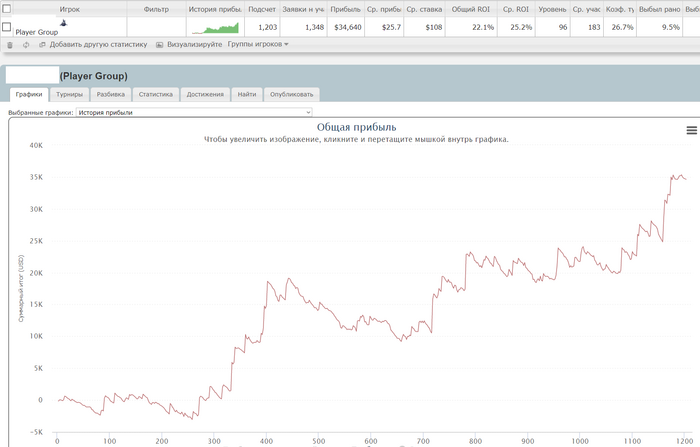
Task: Click the count value '1,203'
Action: (268, 27)
